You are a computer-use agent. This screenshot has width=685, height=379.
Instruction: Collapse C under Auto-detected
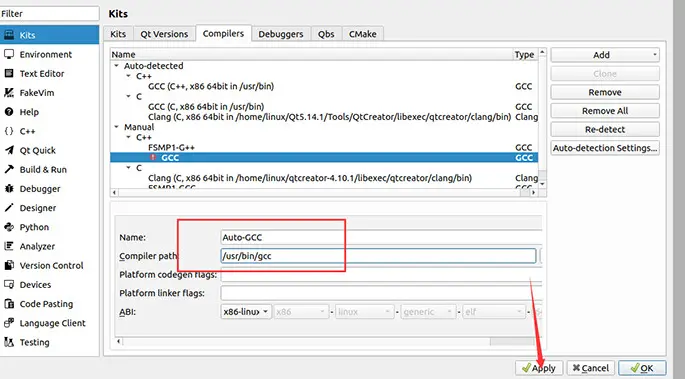(x=128, y=96)
